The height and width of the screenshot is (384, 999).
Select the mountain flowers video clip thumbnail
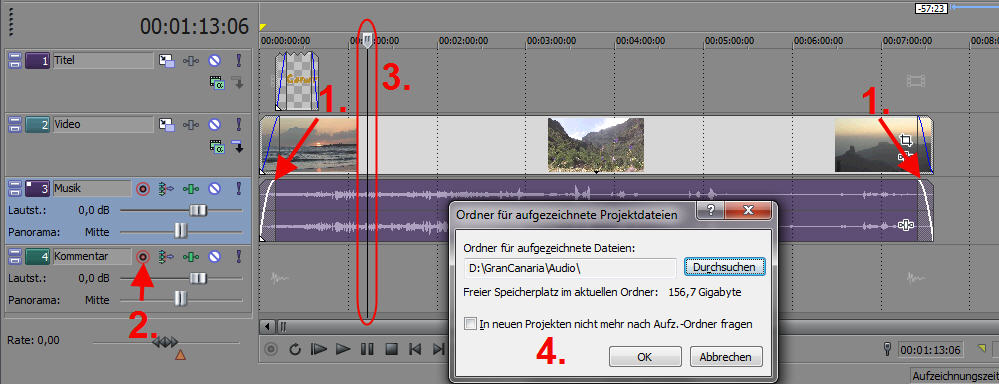click(x=596, y=145)
